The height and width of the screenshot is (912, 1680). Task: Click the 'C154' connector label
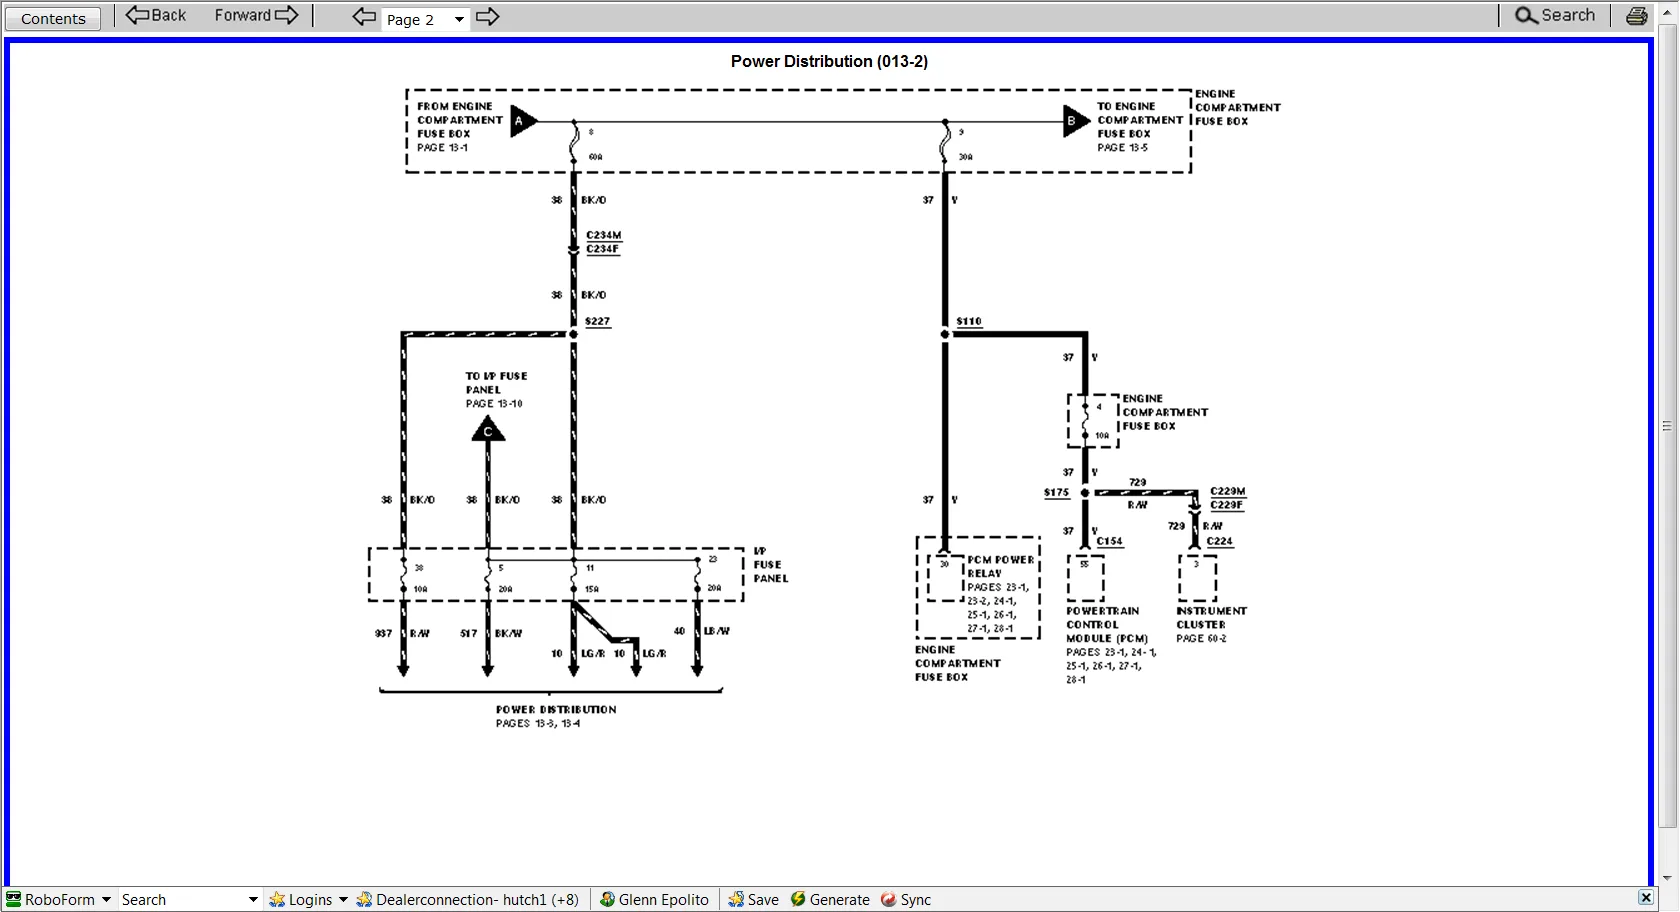[1109, 541]
